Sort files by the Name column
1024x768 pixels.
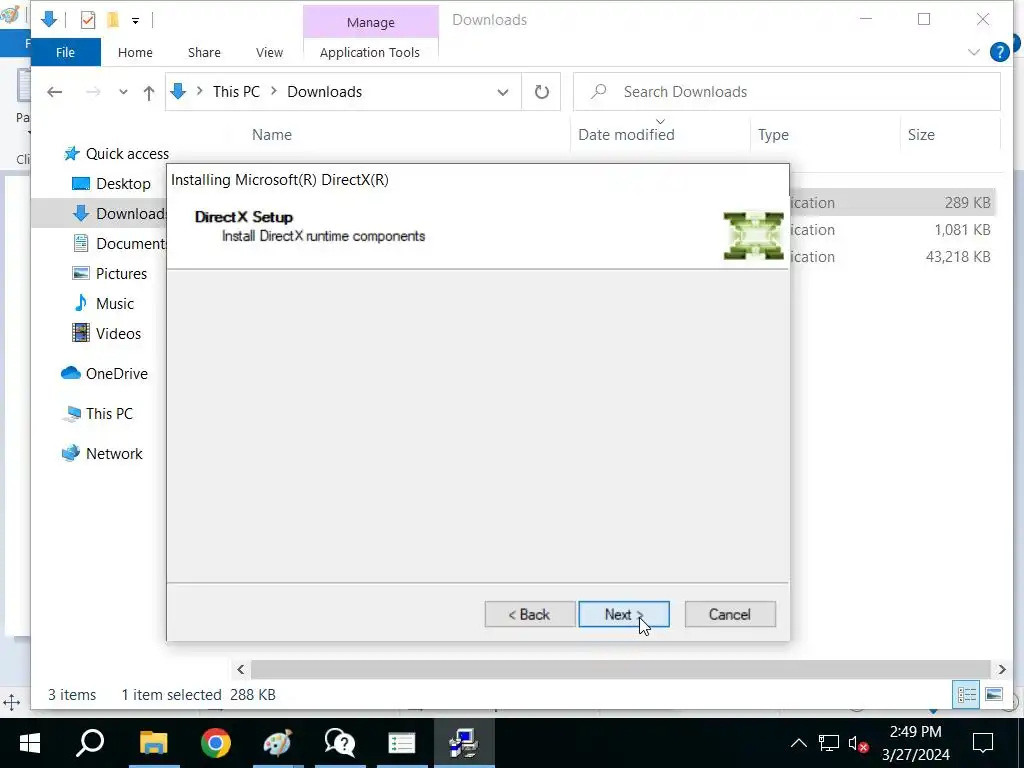coord(272,135)
